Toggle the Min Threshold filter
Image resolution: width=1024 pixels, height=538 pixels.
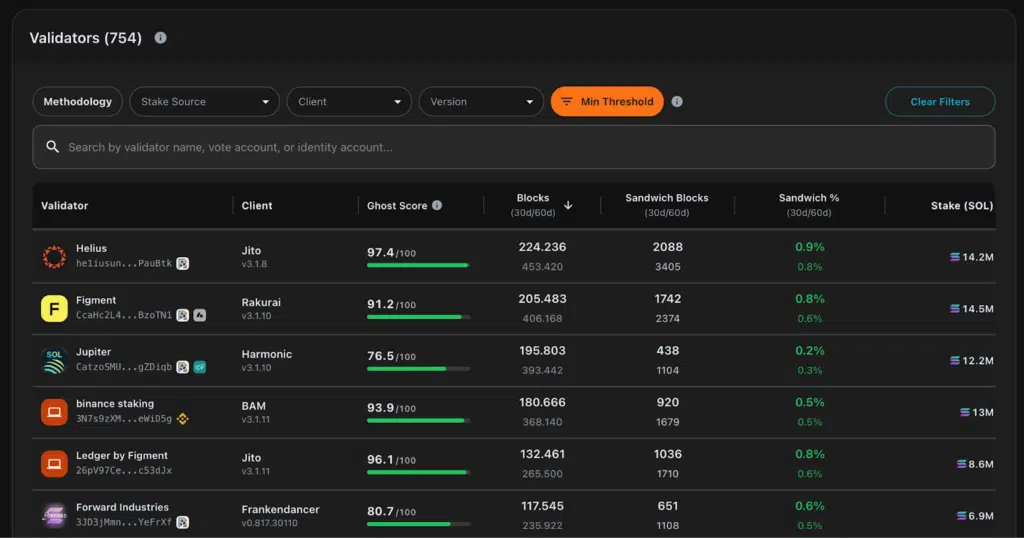pyautogui.click(x=607, y=102)
